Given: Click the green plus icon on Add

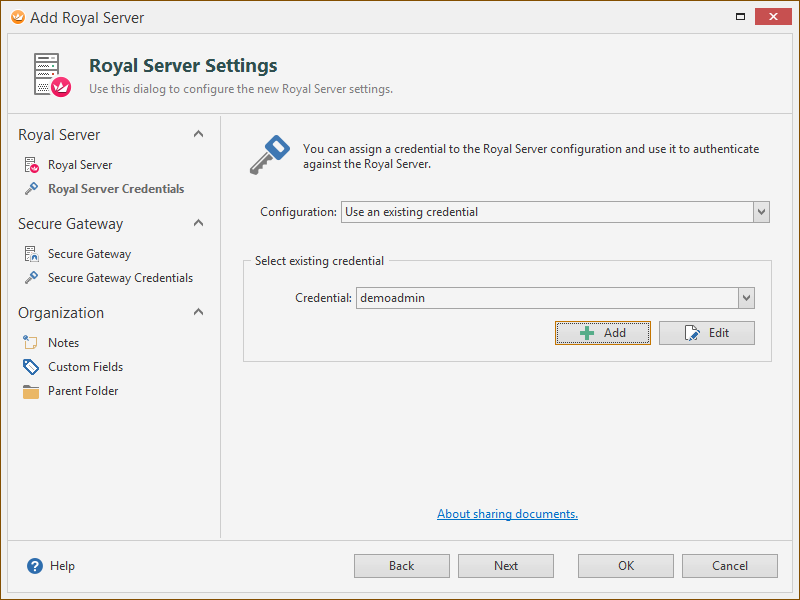Looking at the screenshot, I should pos(587,333).
